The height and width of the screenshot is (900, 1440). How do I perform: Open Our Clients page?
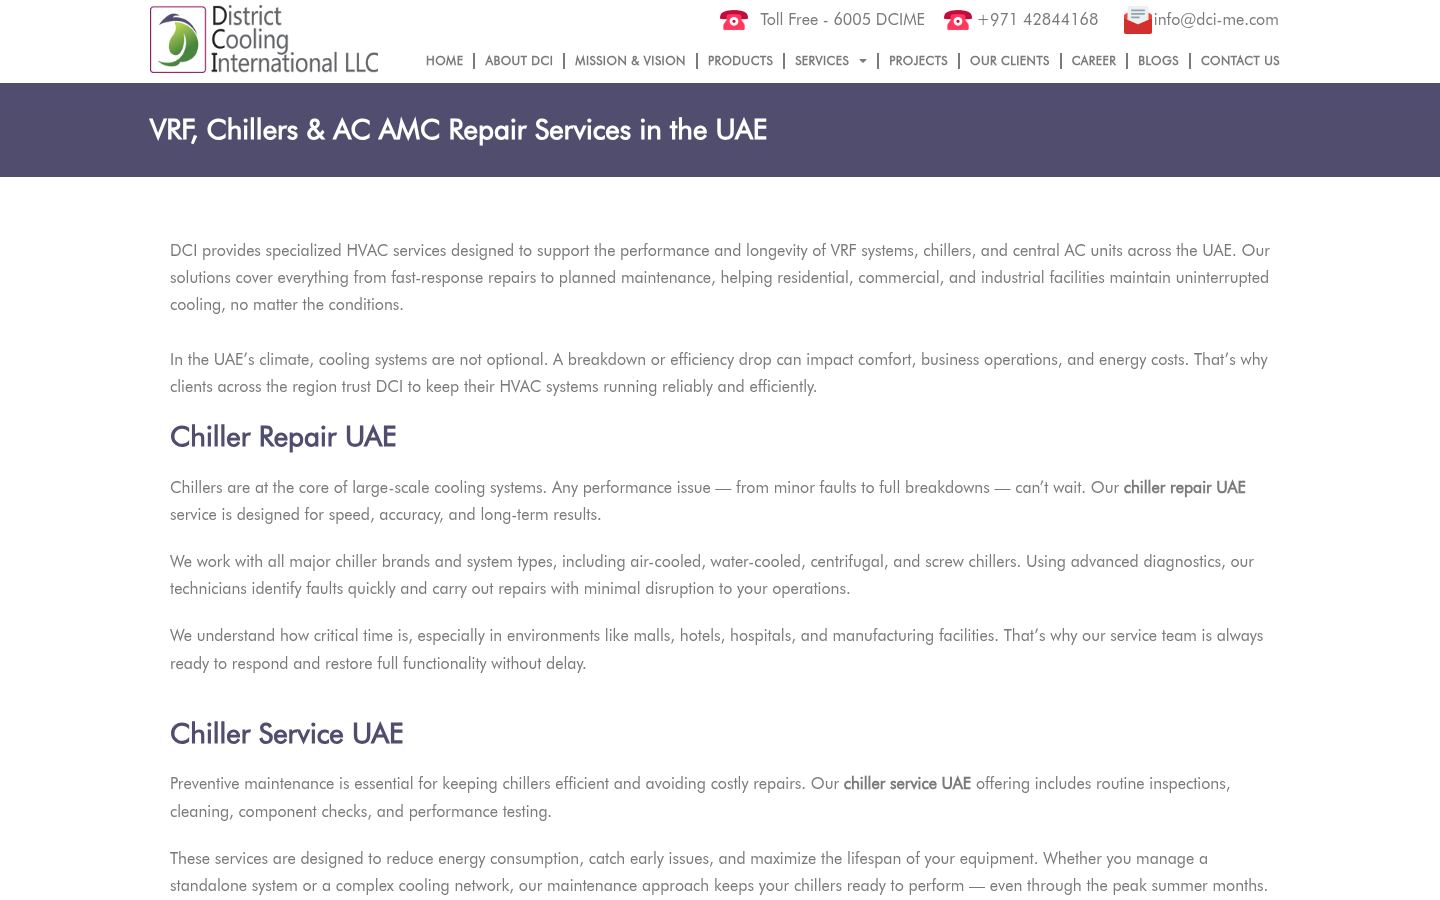pos(1010,61)
